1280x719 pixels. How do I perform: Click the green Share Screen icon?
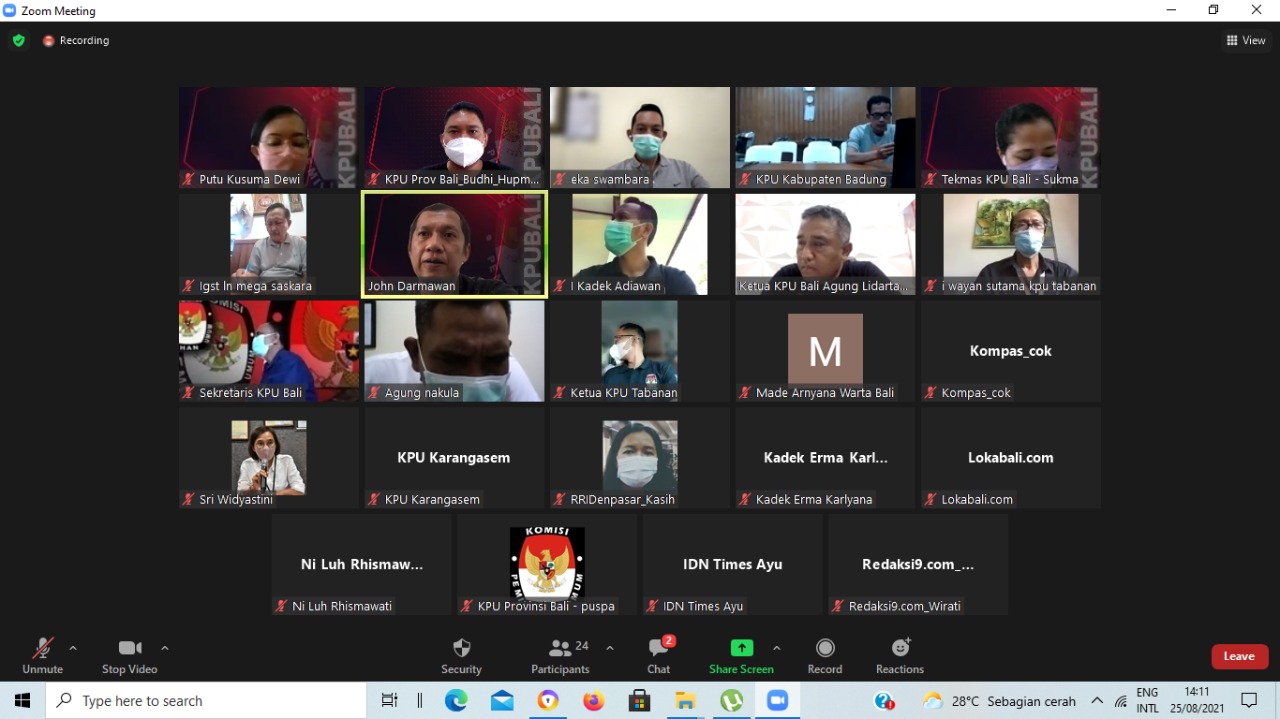point(741,648)
